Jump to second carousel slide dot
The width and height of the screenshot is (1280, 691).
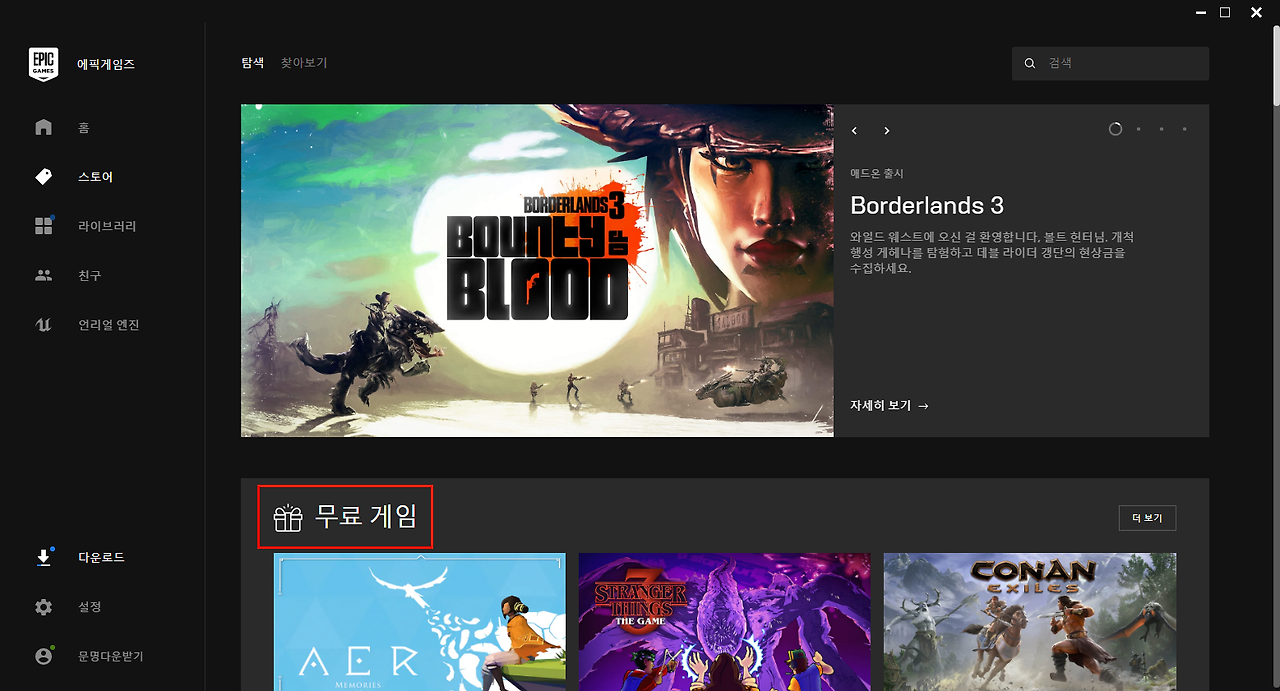click(x=1138, y=129)
